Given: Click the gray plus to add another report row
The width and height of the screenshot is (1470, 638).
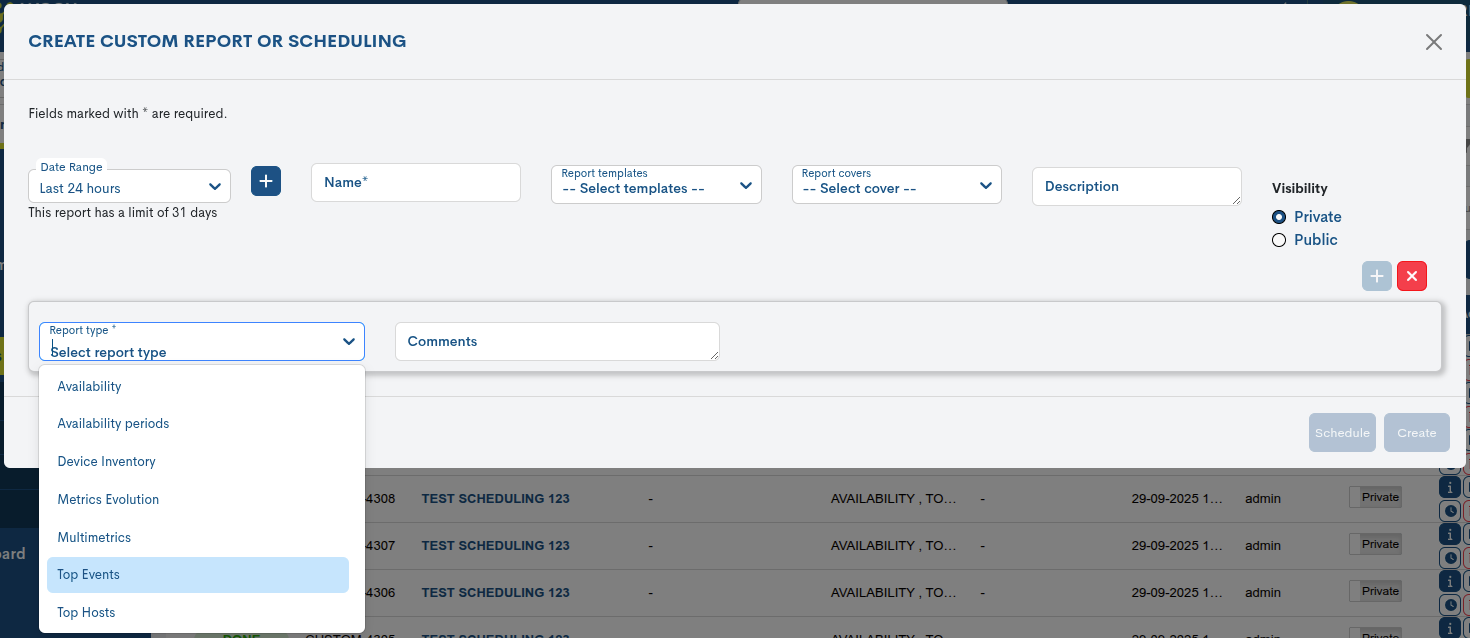Looking at the screenshot, I should (1376, 276).
